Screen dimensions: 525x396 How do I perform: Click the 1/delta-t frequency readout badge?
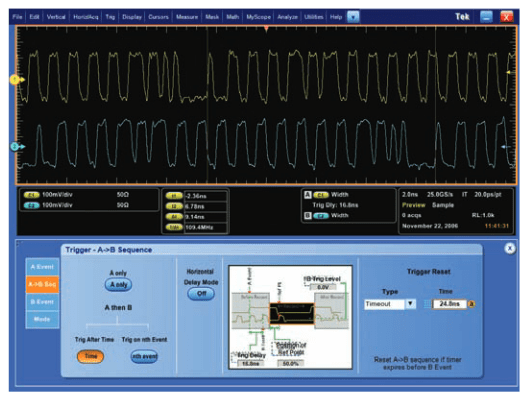pos(174,227)
